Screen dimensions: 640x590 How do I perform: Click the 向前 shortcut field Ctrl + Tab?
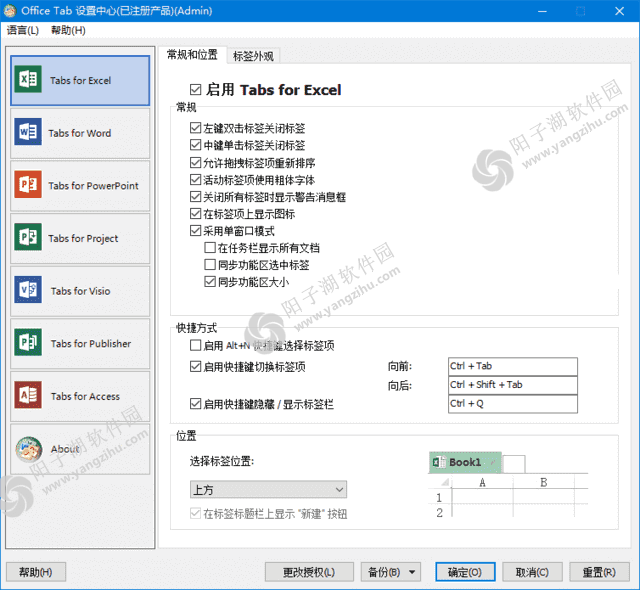pos(513,366)
